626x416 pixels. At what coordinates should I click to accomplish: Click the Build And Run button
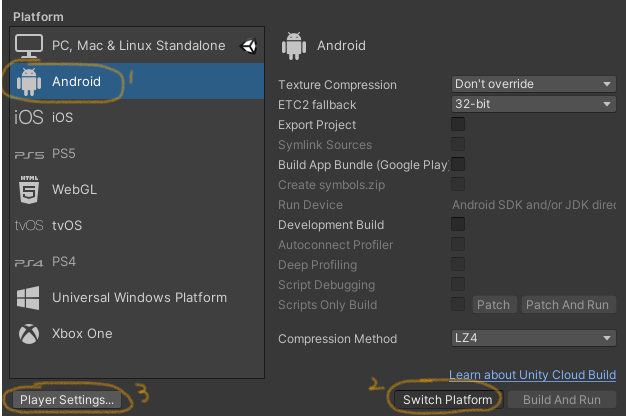562,400
